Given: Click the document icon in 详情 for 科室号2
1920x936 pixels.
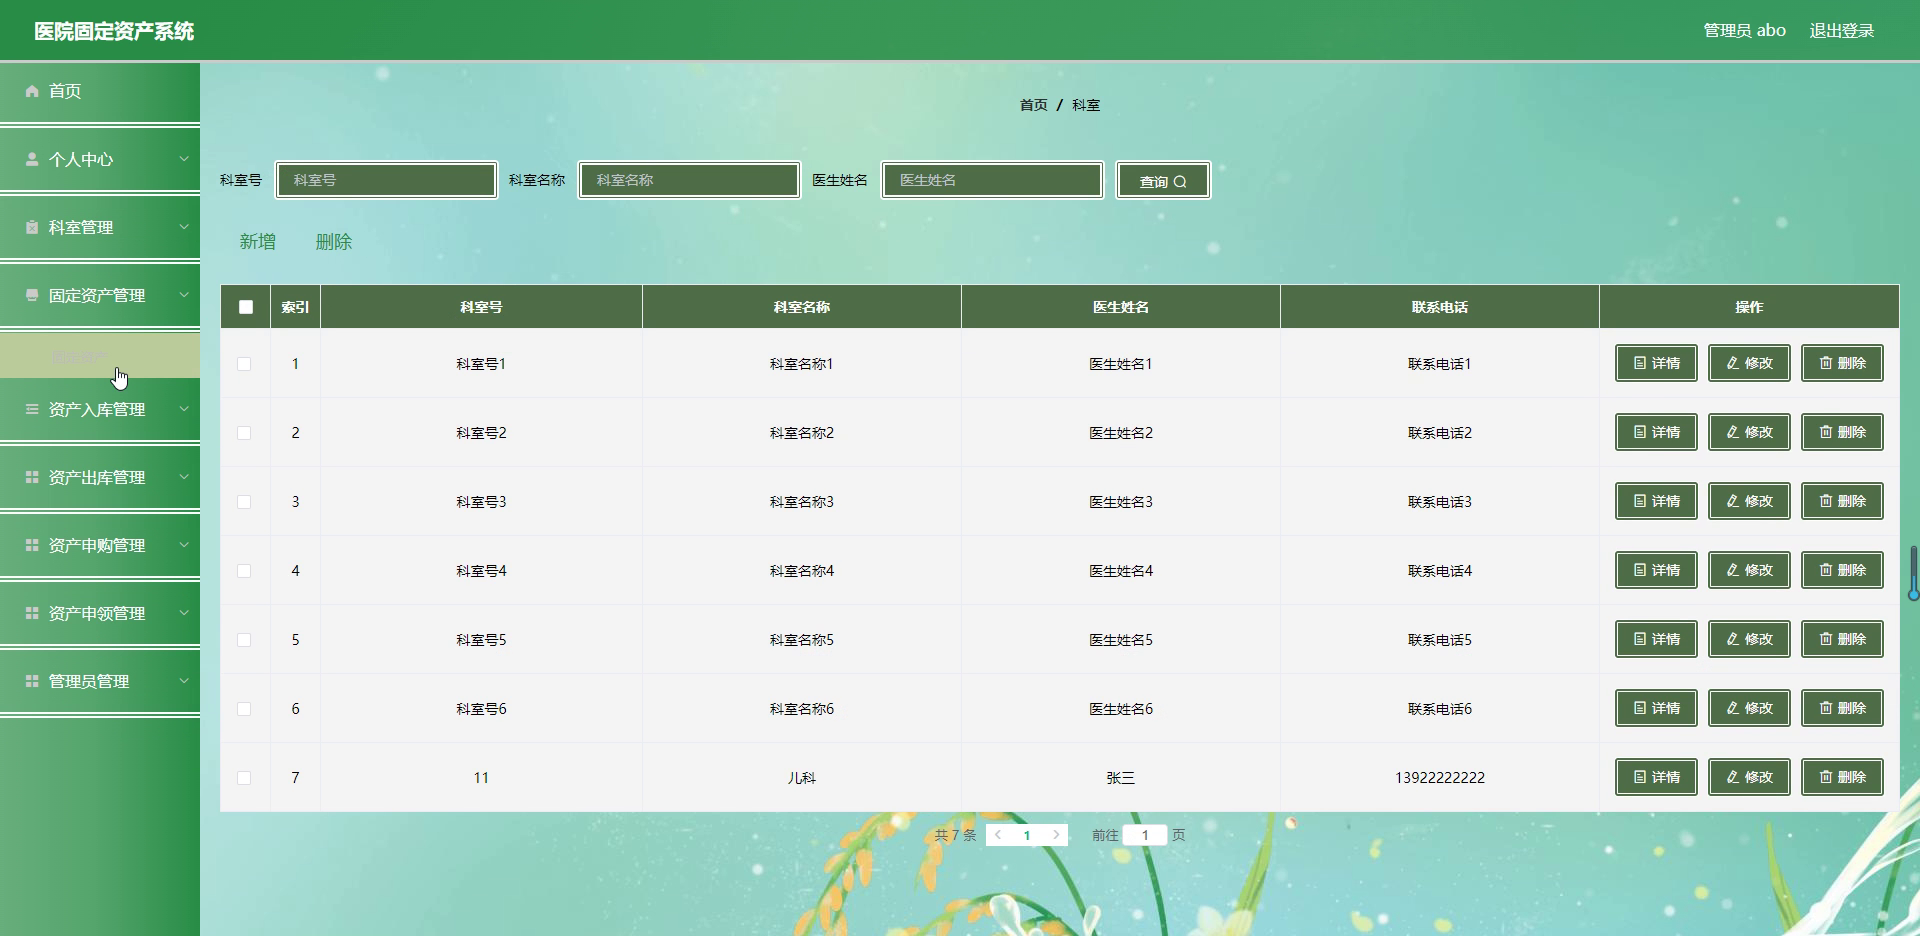Looking at the screenshot, I should (1640, 432).
